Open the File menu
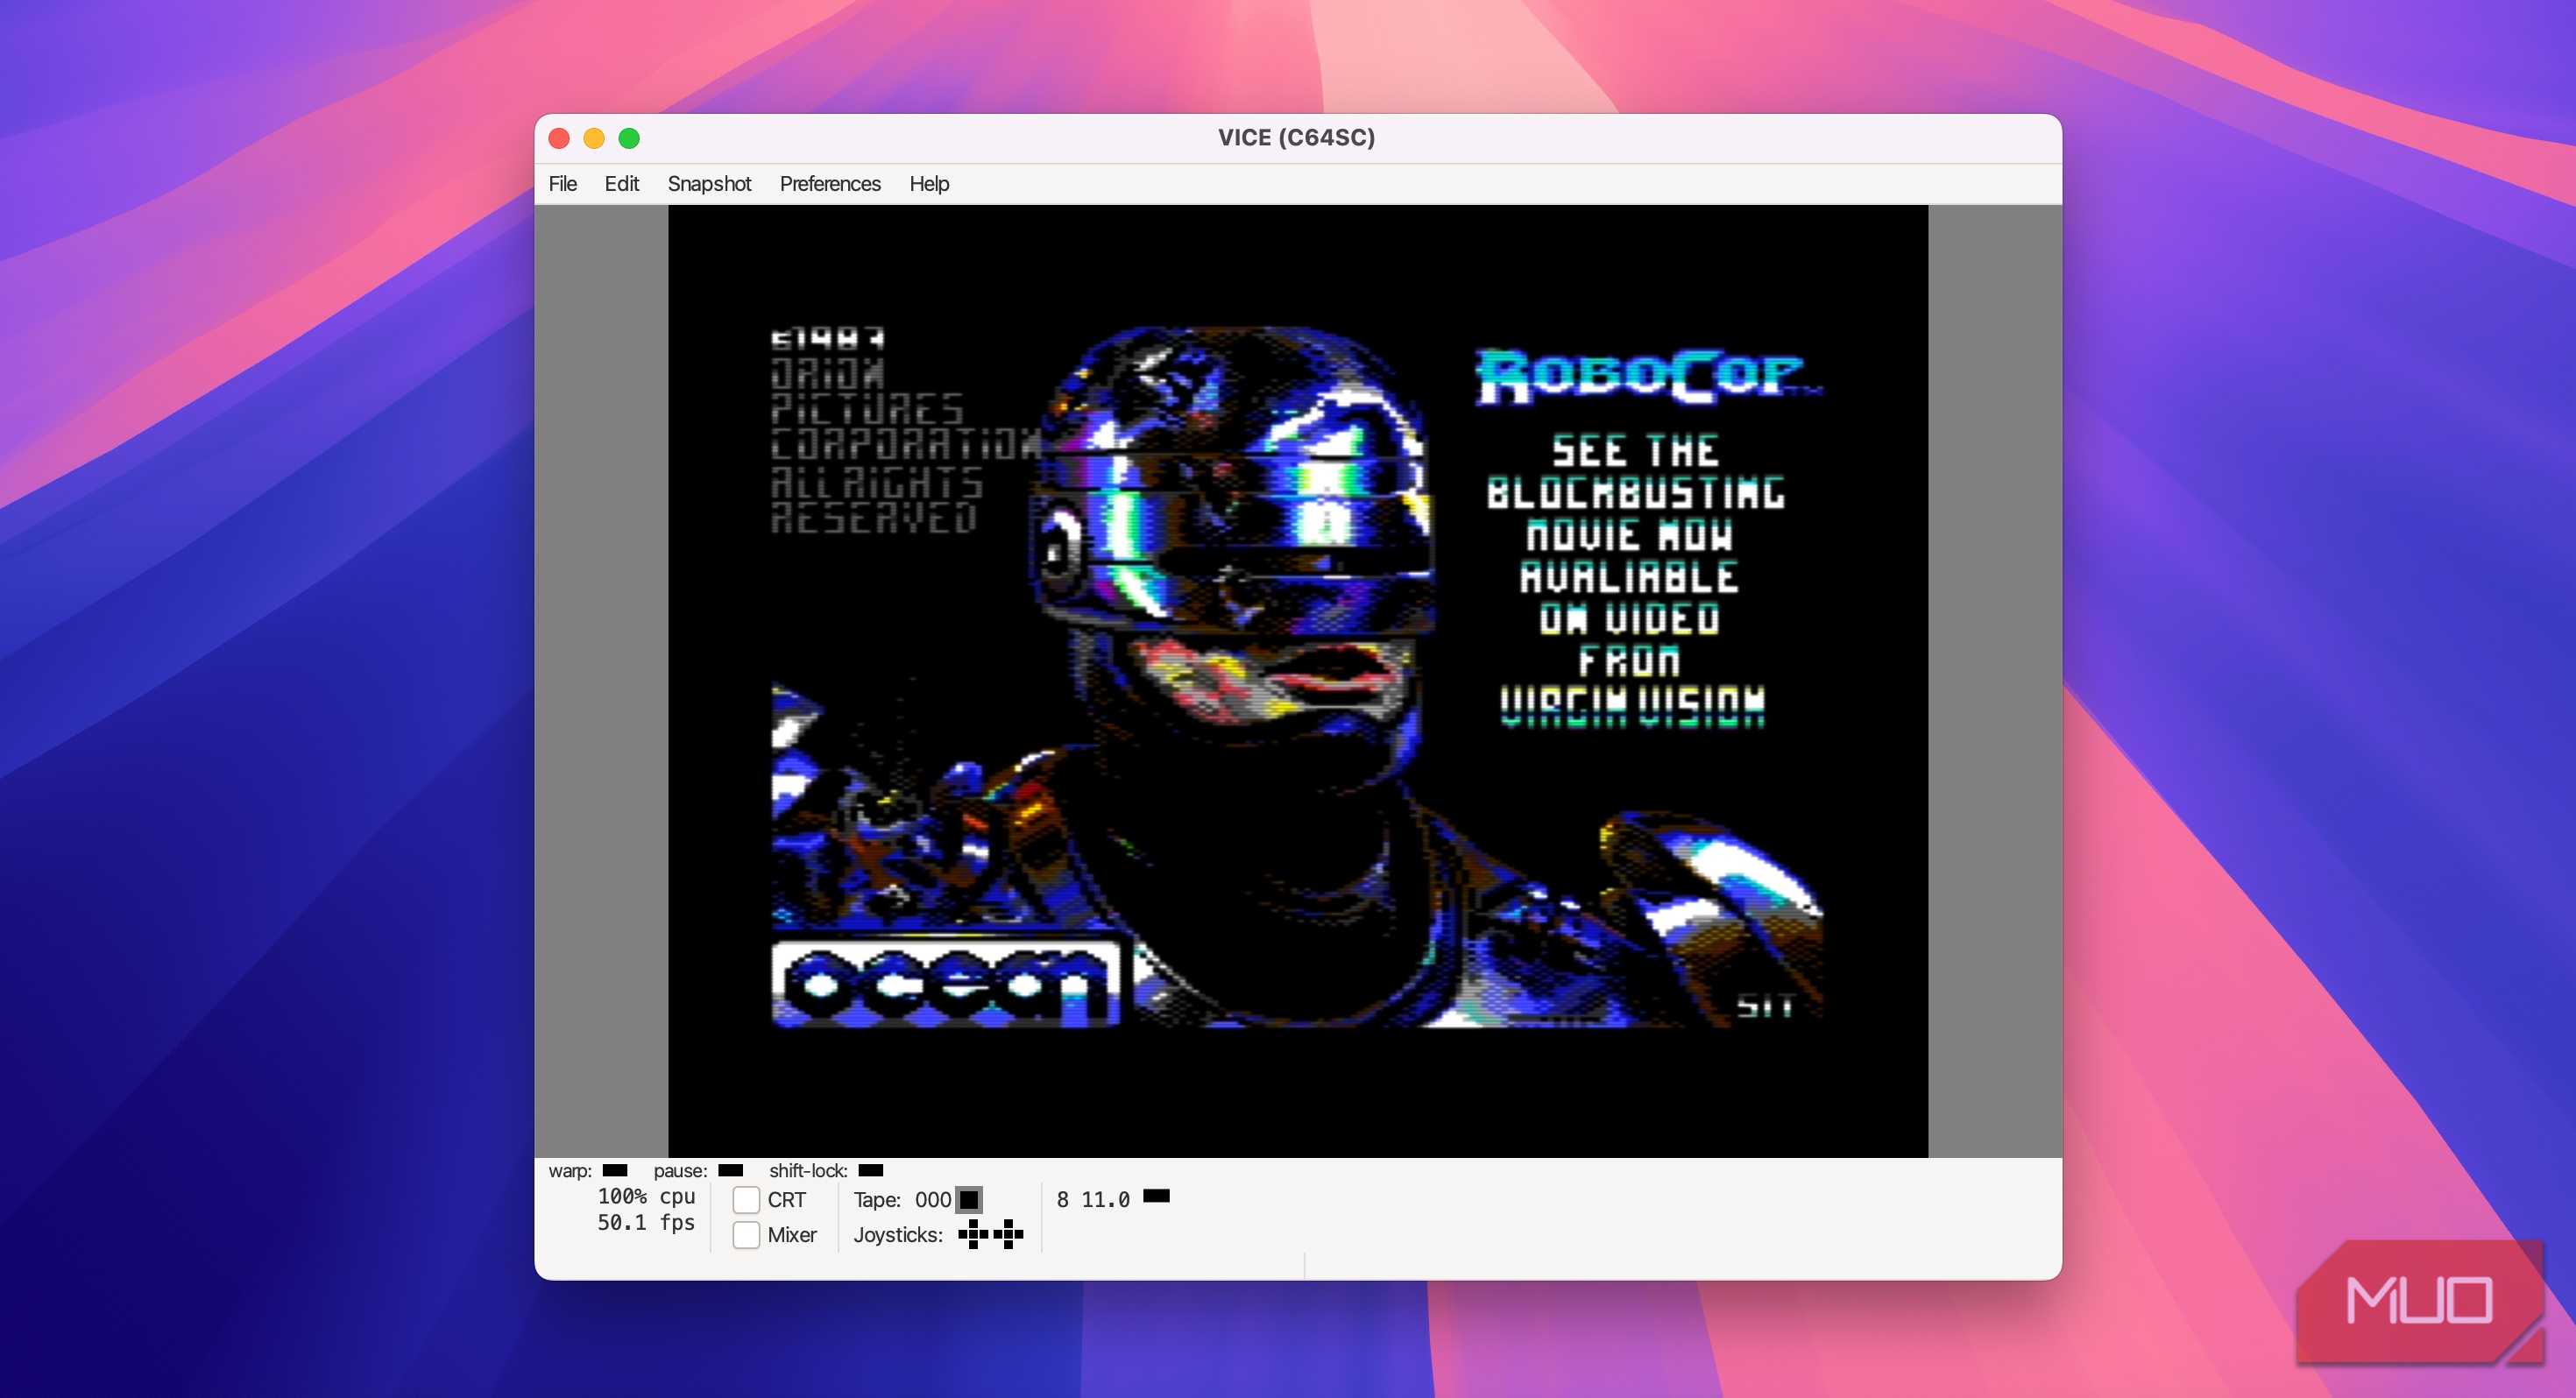The image size is (2576, 1398). coord(562,184)
